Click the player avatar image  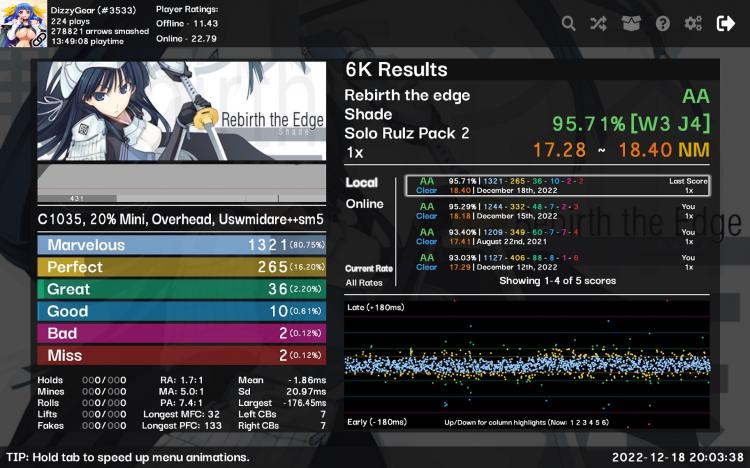point(23,23)
